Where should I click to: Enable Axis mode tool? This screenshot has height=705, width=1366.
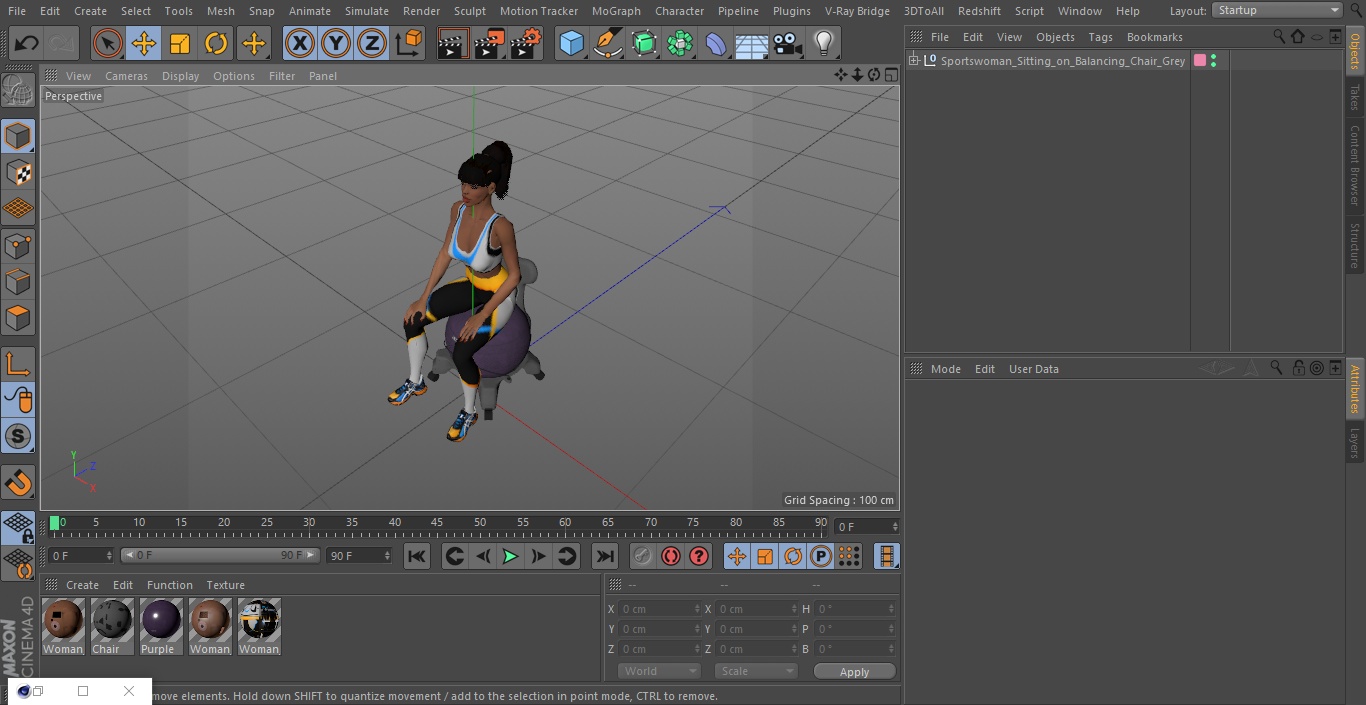pyautogui.click(x=18, y=363)
